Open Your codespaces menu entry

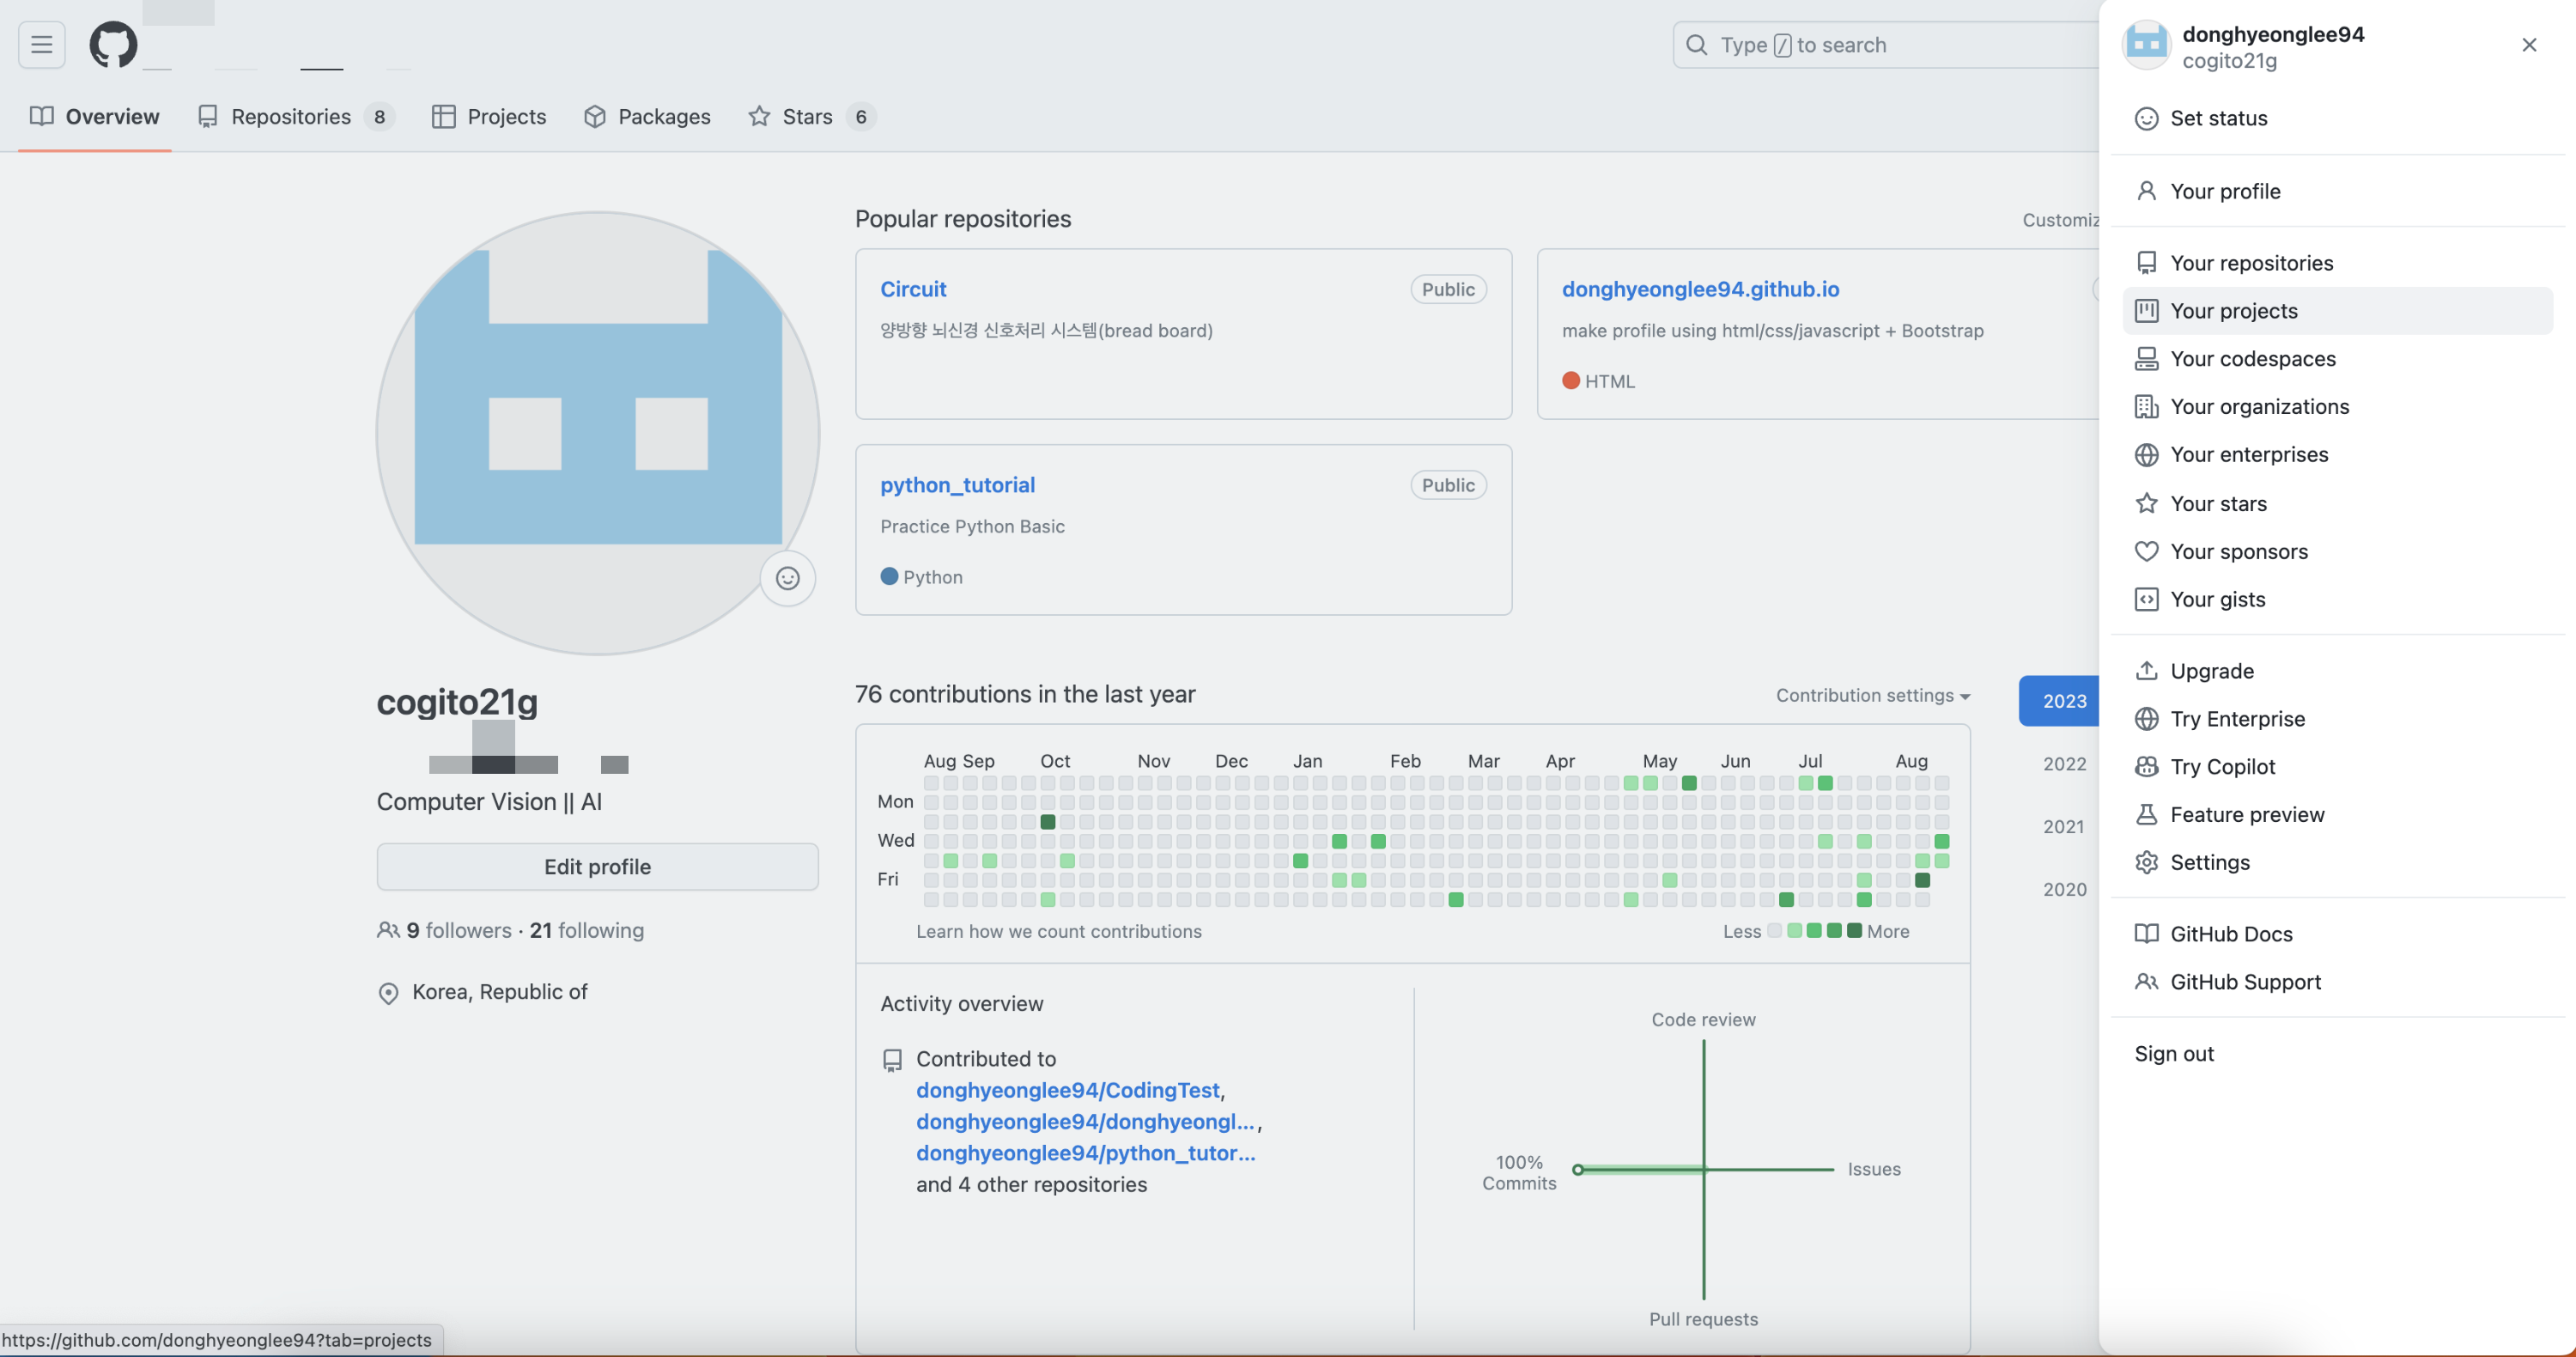pyautogui.click(x=2252, y=359)
